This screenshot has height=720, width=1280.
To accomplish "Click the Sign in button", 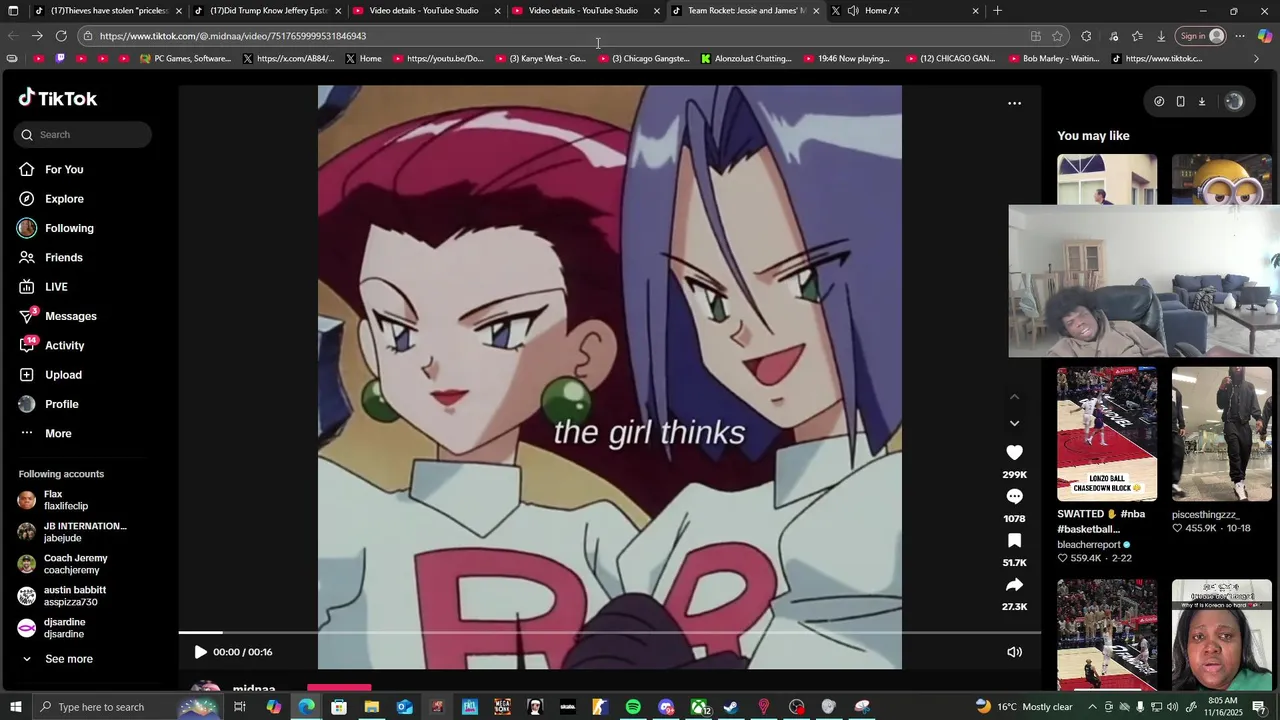I will [x=1202, y=36].
